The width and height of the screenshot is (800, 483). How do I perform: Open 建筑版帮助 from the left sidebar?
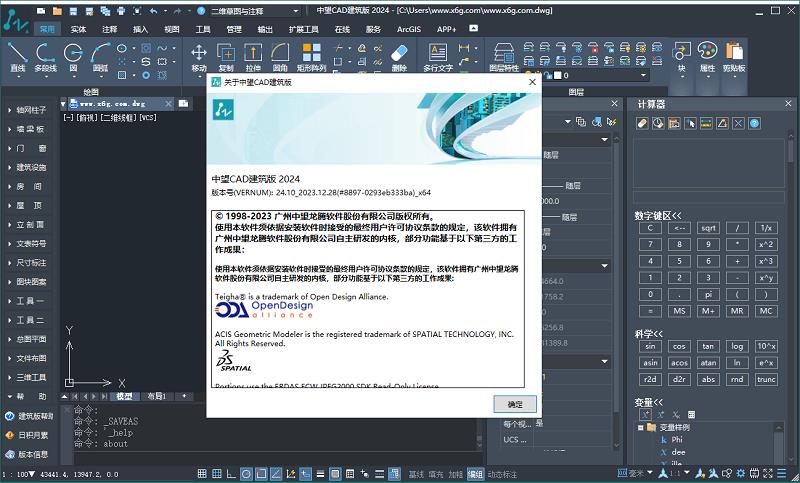coord(29,416)
